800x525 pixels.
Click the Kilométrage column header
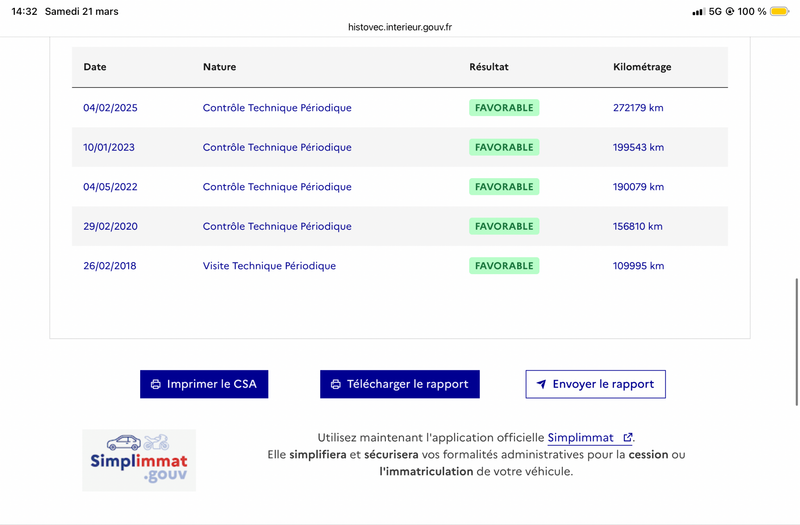coord(642,67)
